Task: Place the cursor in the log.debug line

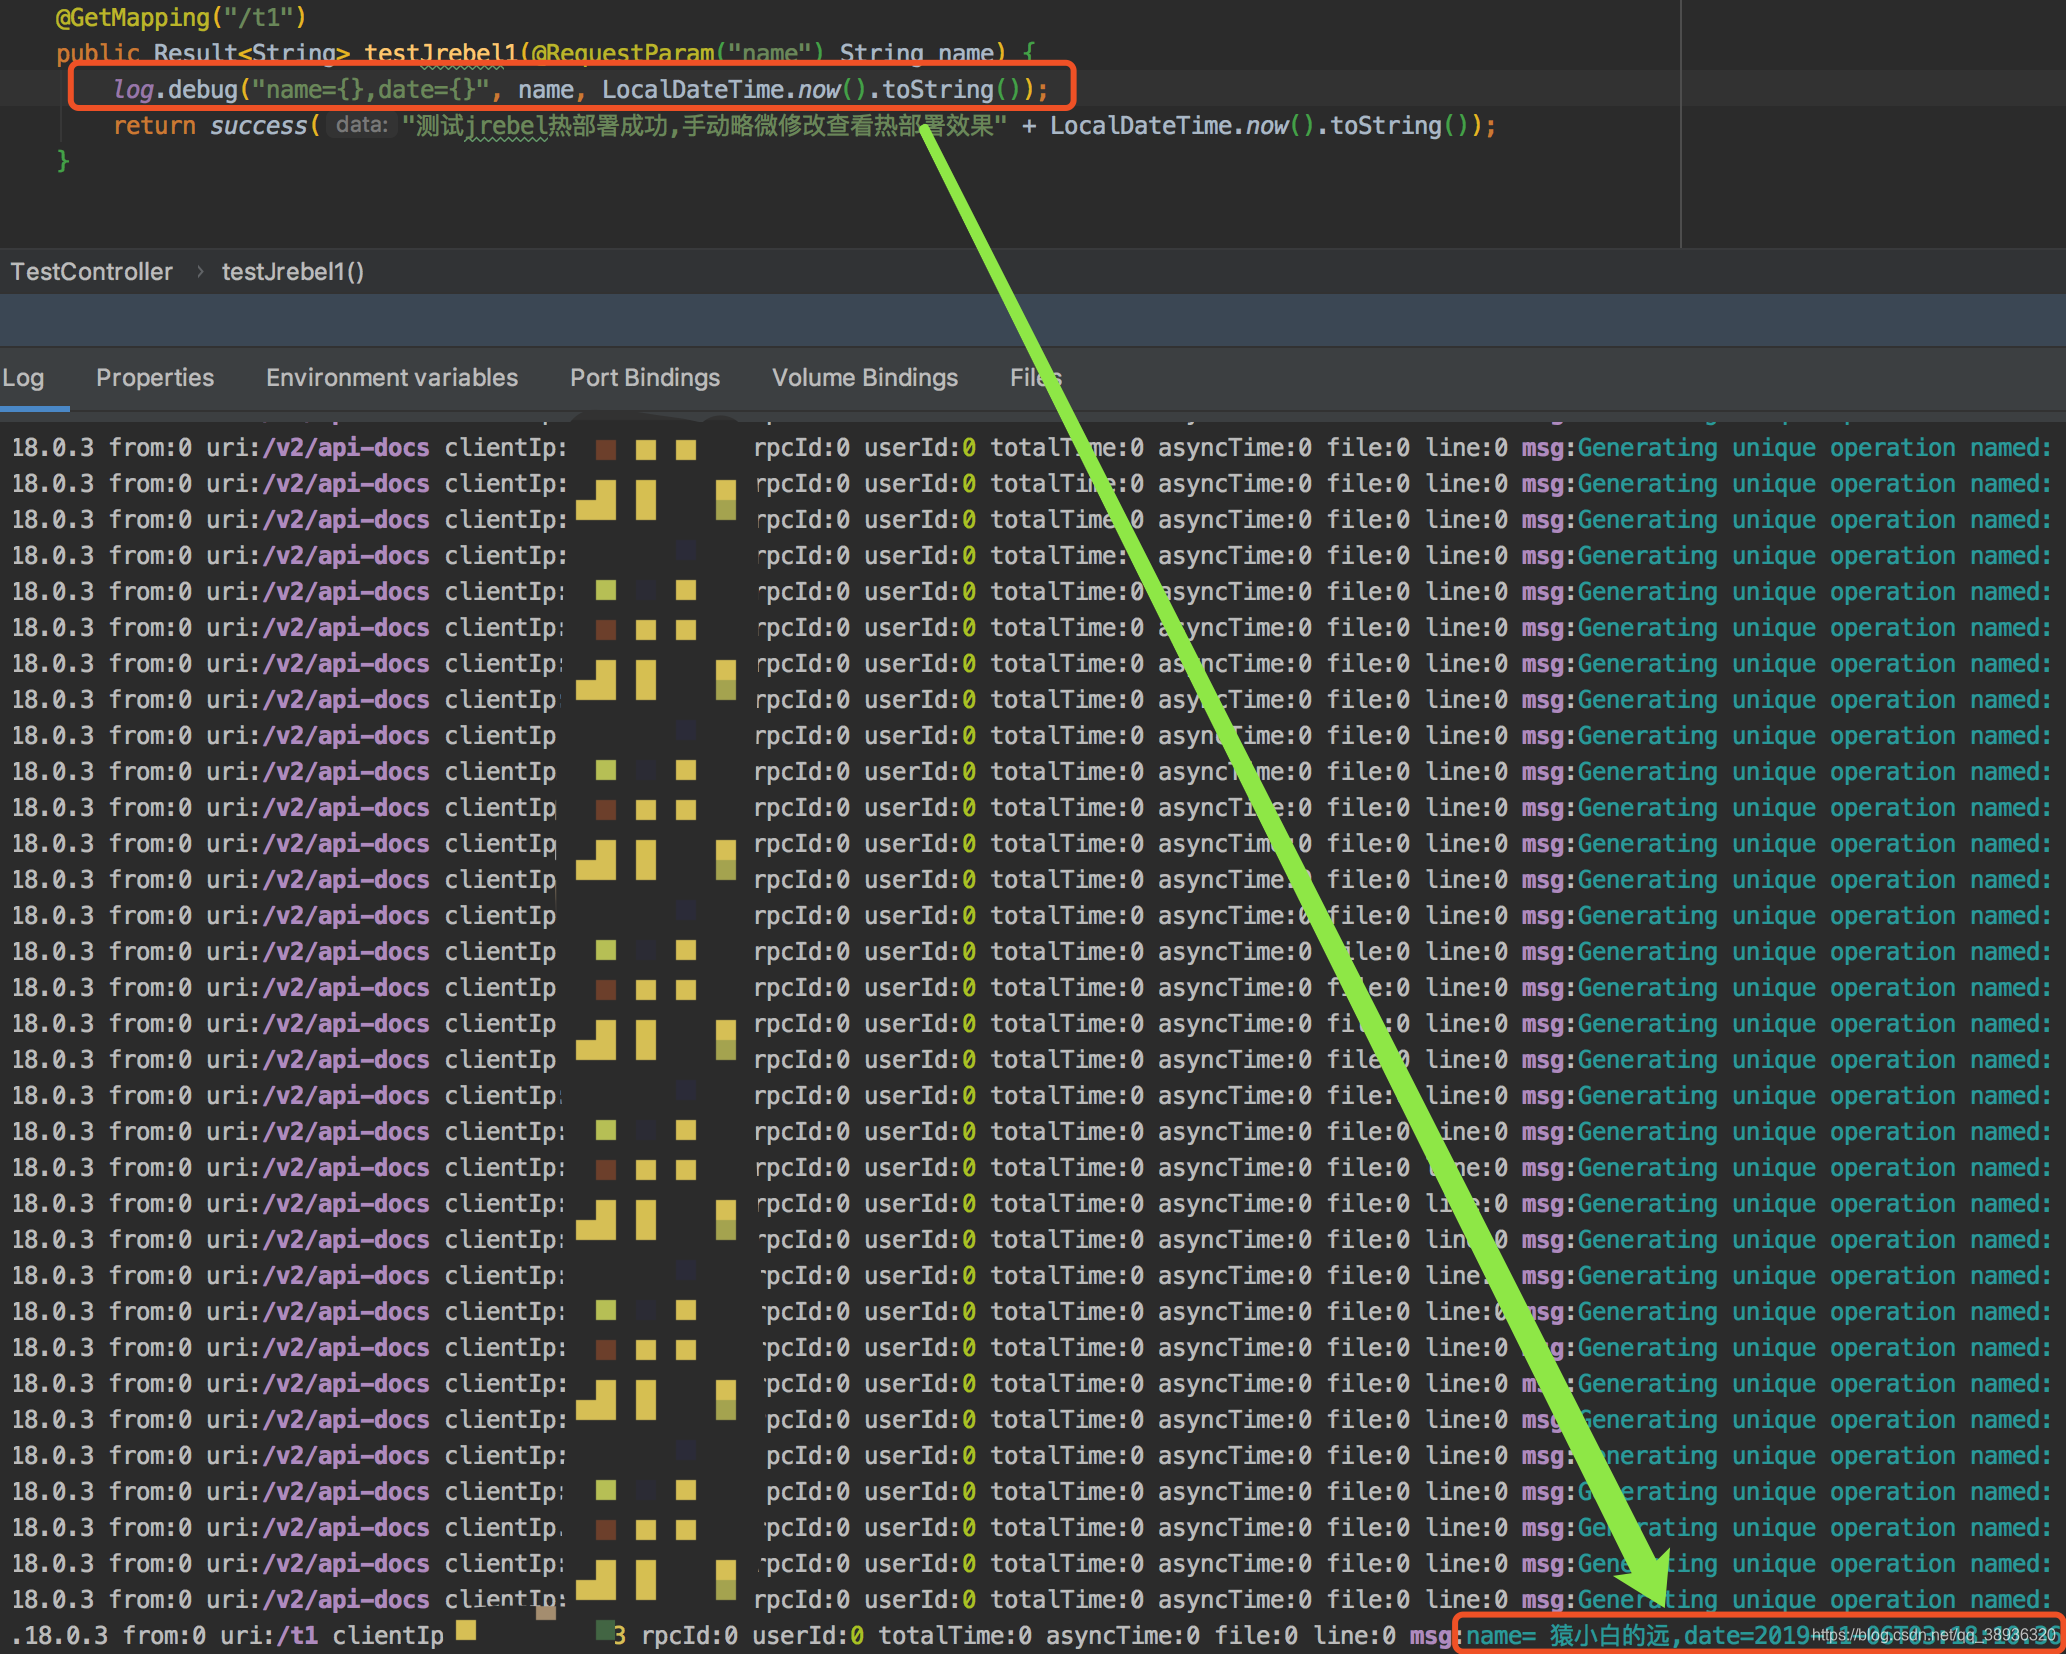Action: 580,90
